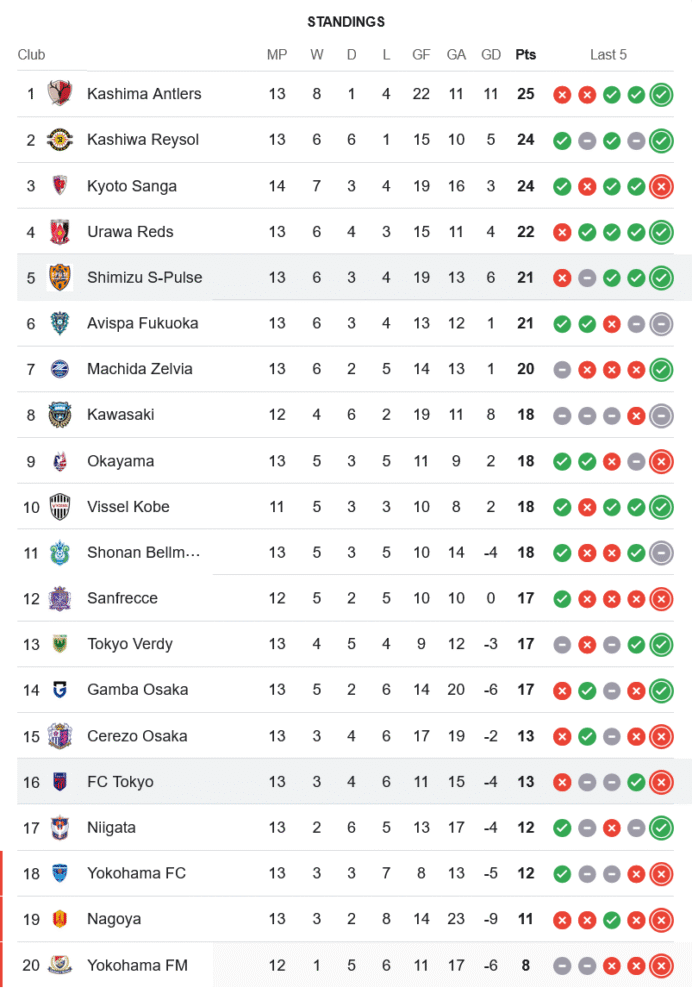The width and height of the screenshot is (692, 1000).
Task: Open the Kyoto Sanga team link
Action: pos(132,186)
